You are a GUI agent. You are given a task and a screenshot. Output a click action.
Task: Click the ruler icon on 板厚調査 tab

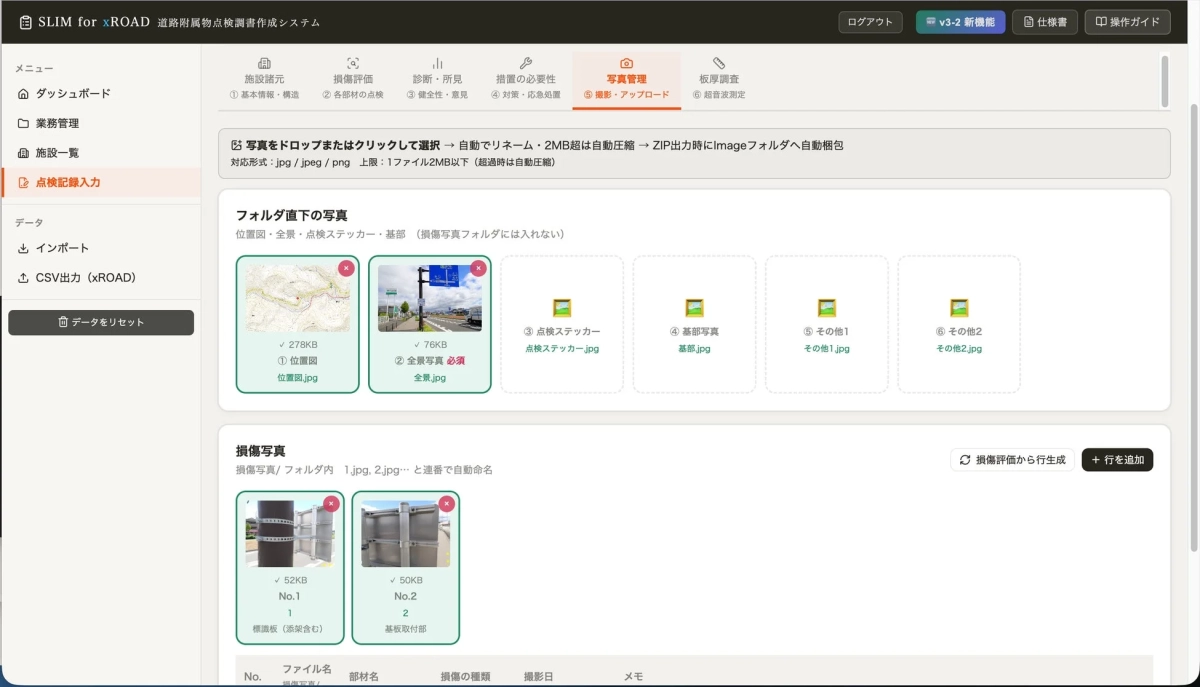tap(719, 63)
